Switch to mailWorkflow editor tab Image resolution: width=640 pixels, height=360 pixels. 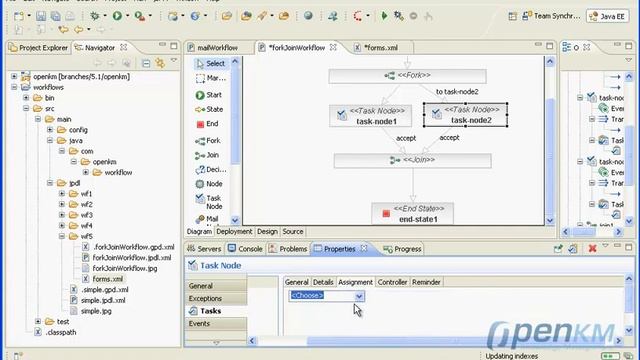213,48
